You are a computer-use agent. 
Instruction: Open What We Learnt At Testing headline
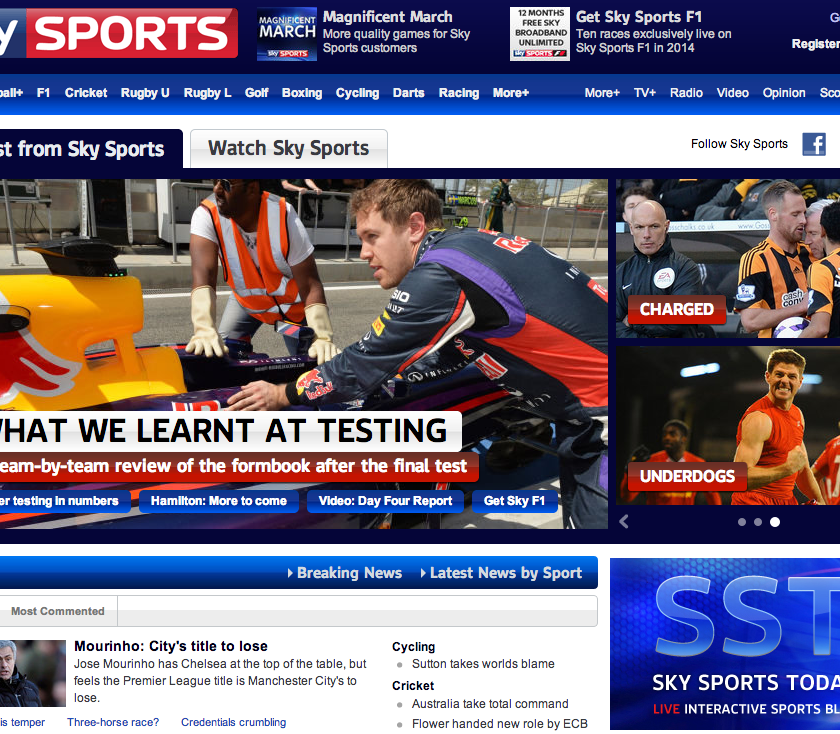[x=224, y=430]
